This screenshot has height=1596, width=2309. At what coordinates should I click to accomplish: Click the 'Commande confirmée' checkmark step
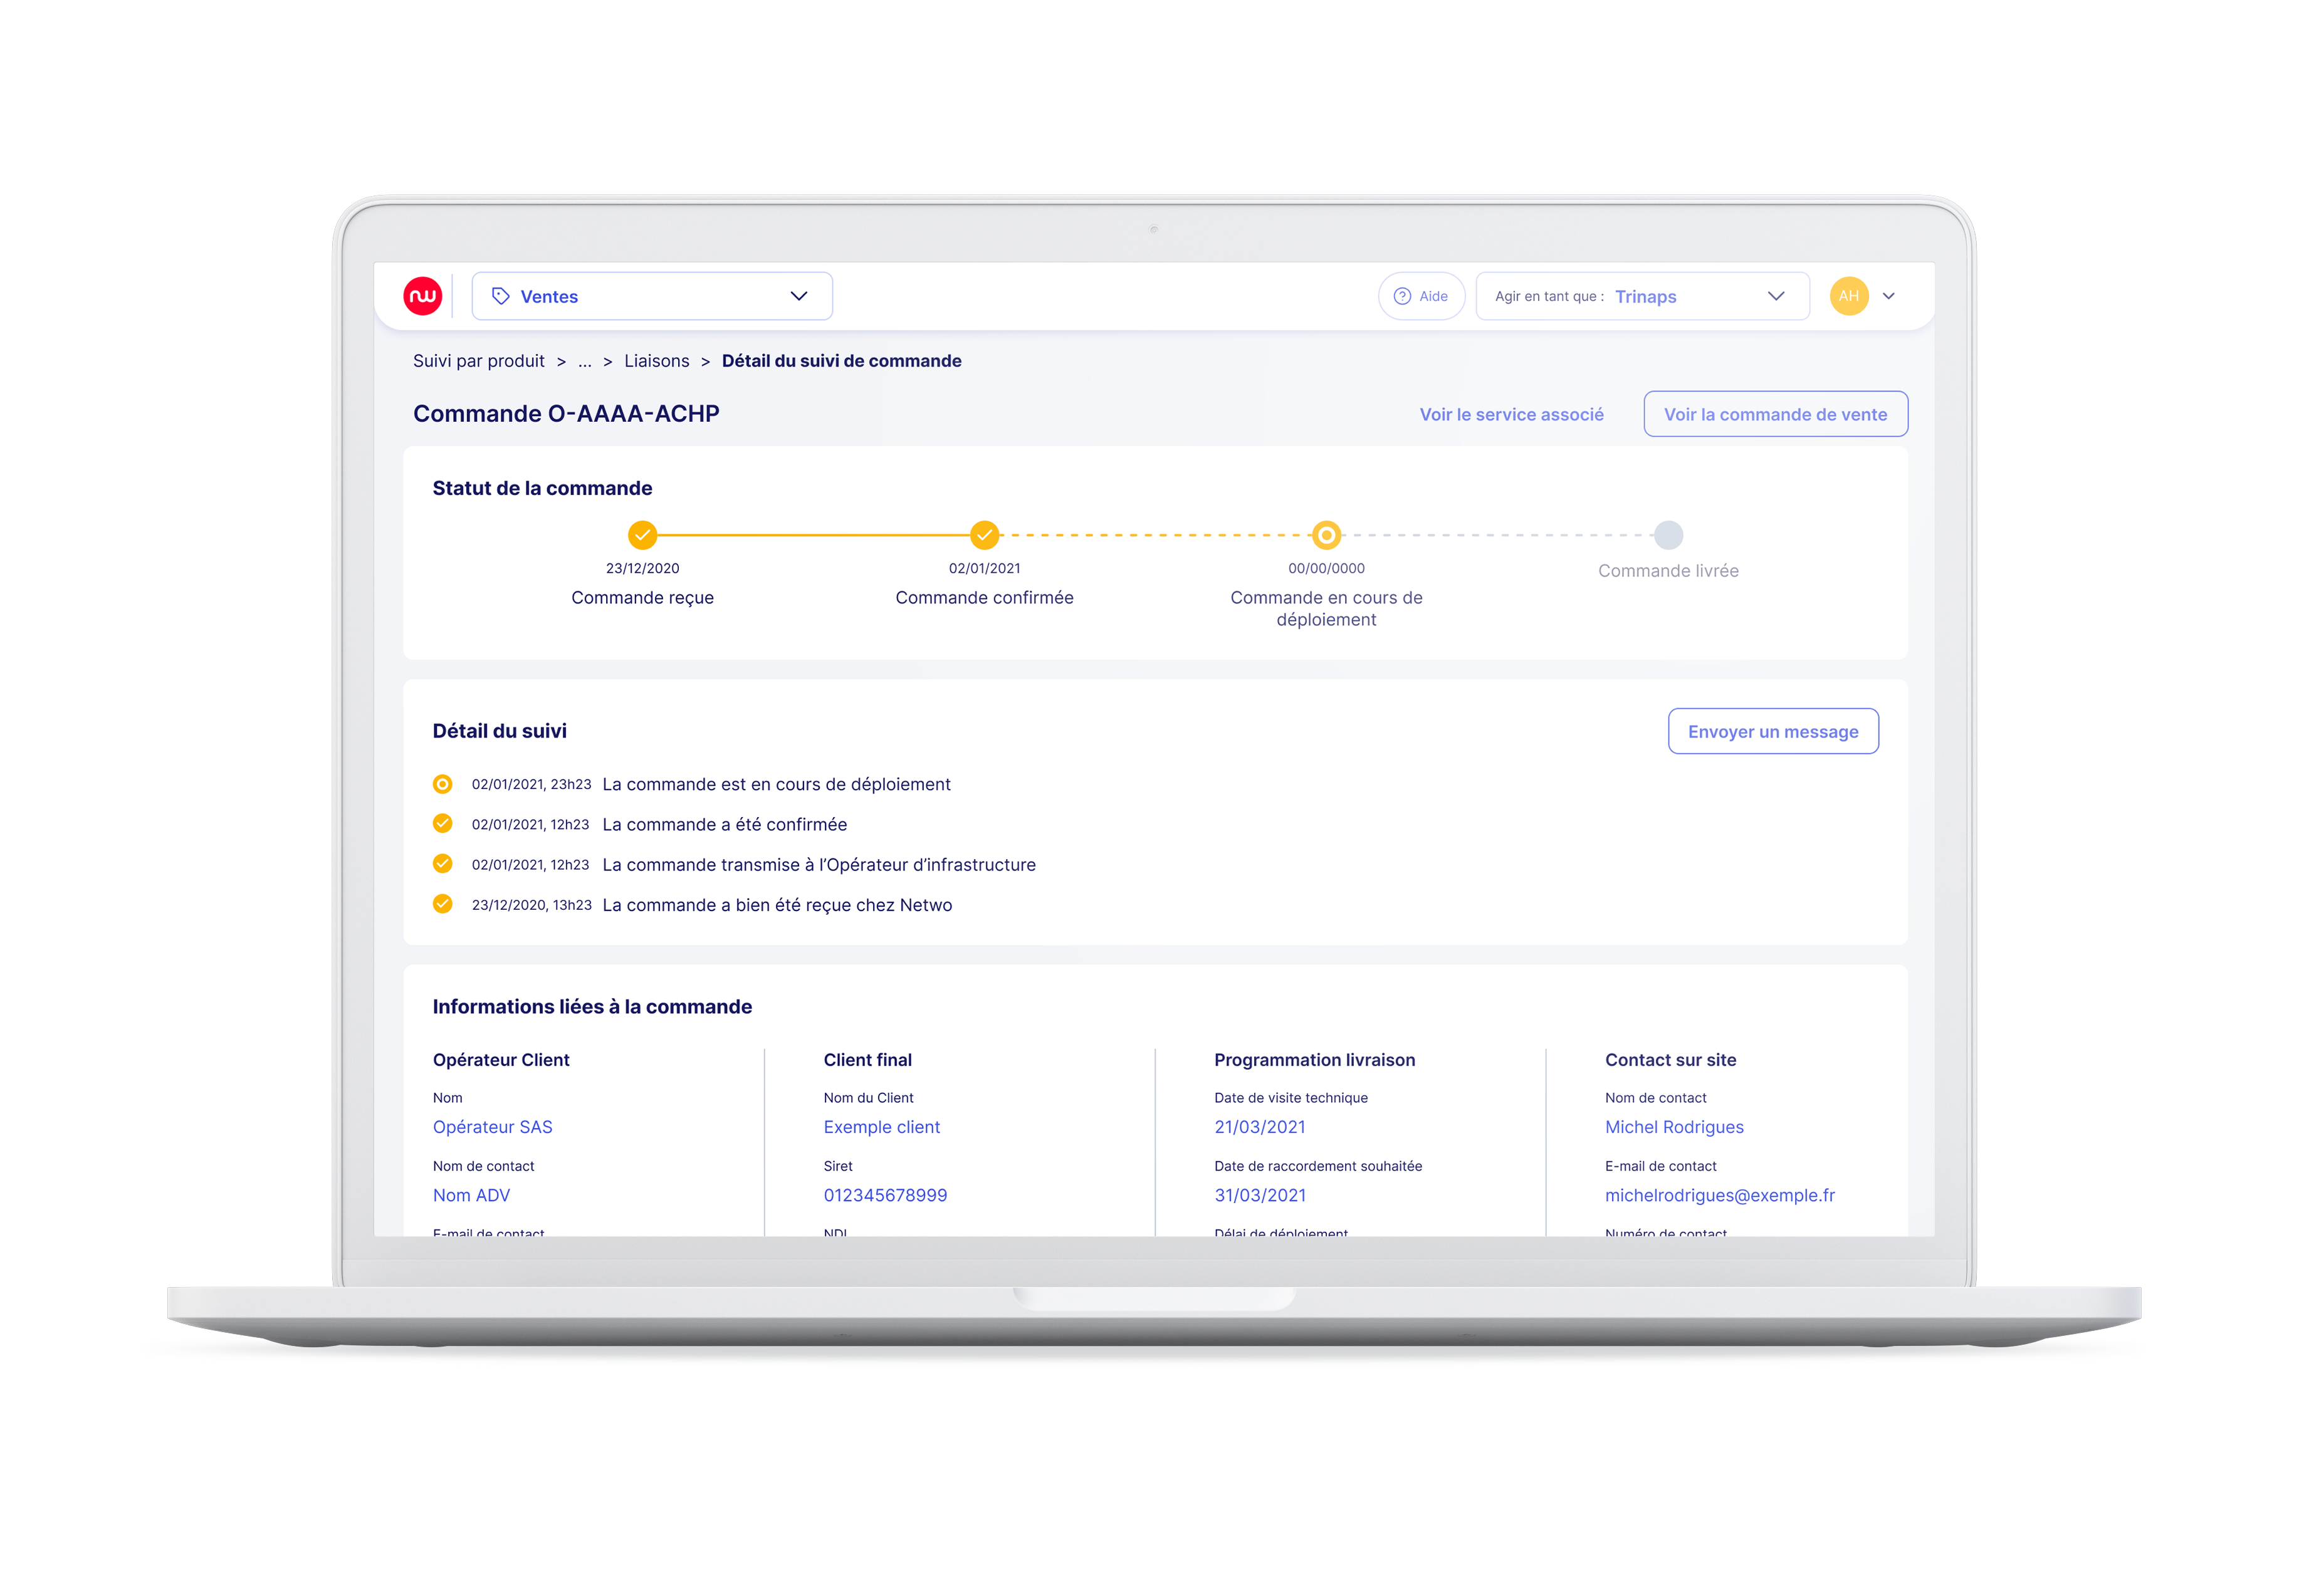coord(984,535)
